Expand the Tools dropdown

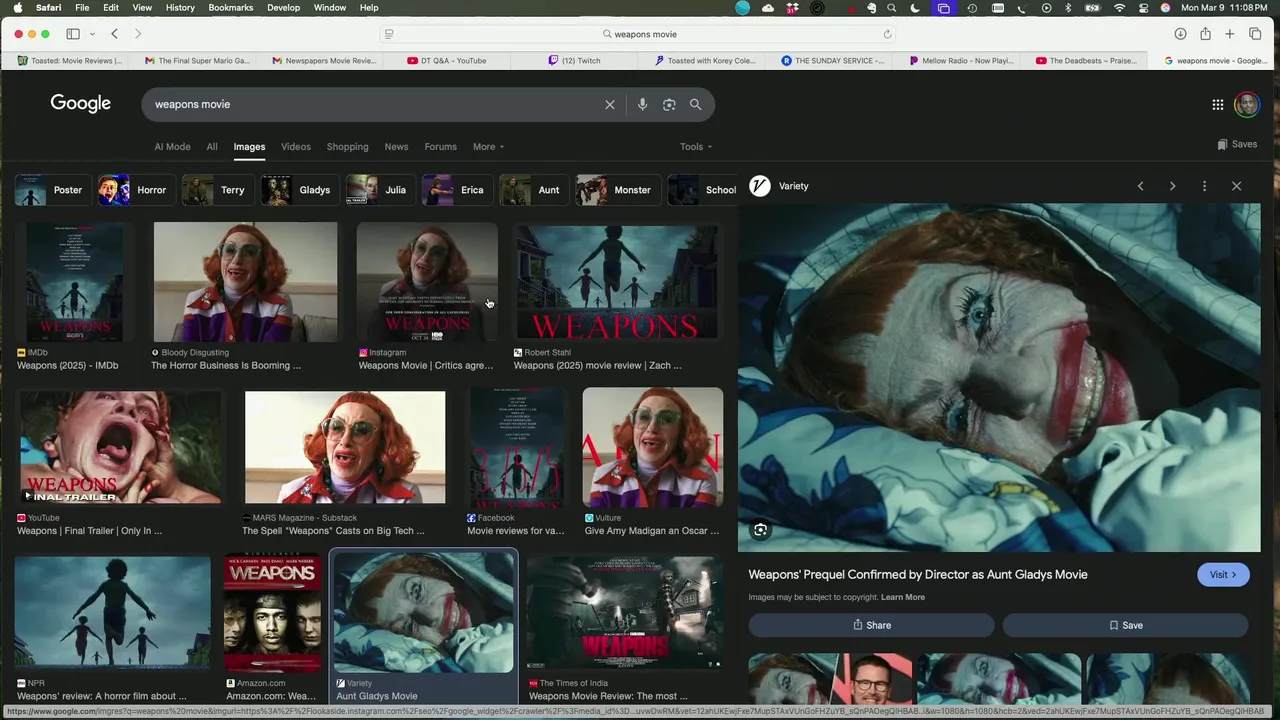point(696,147)
